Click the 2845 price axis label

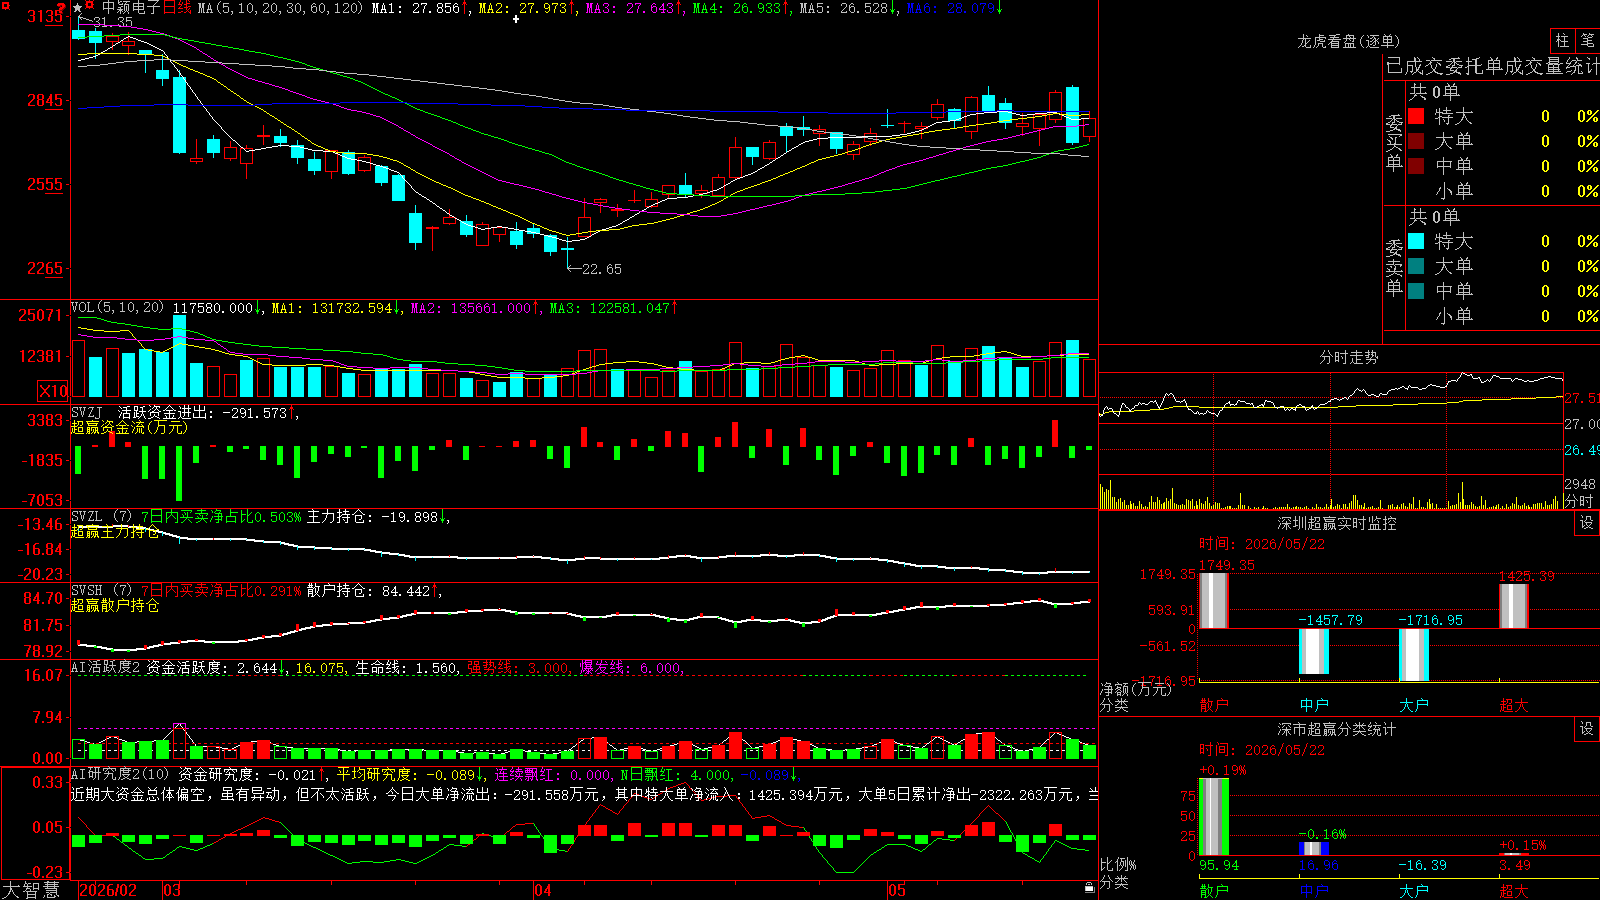pos(46,100)
